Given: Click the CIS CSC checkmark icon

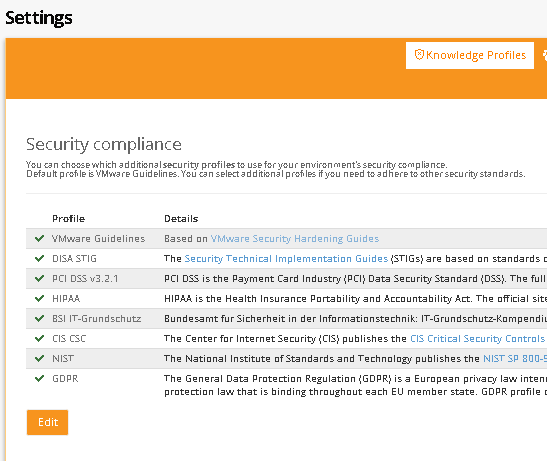Looking at the screenshot, I should 39,338.
